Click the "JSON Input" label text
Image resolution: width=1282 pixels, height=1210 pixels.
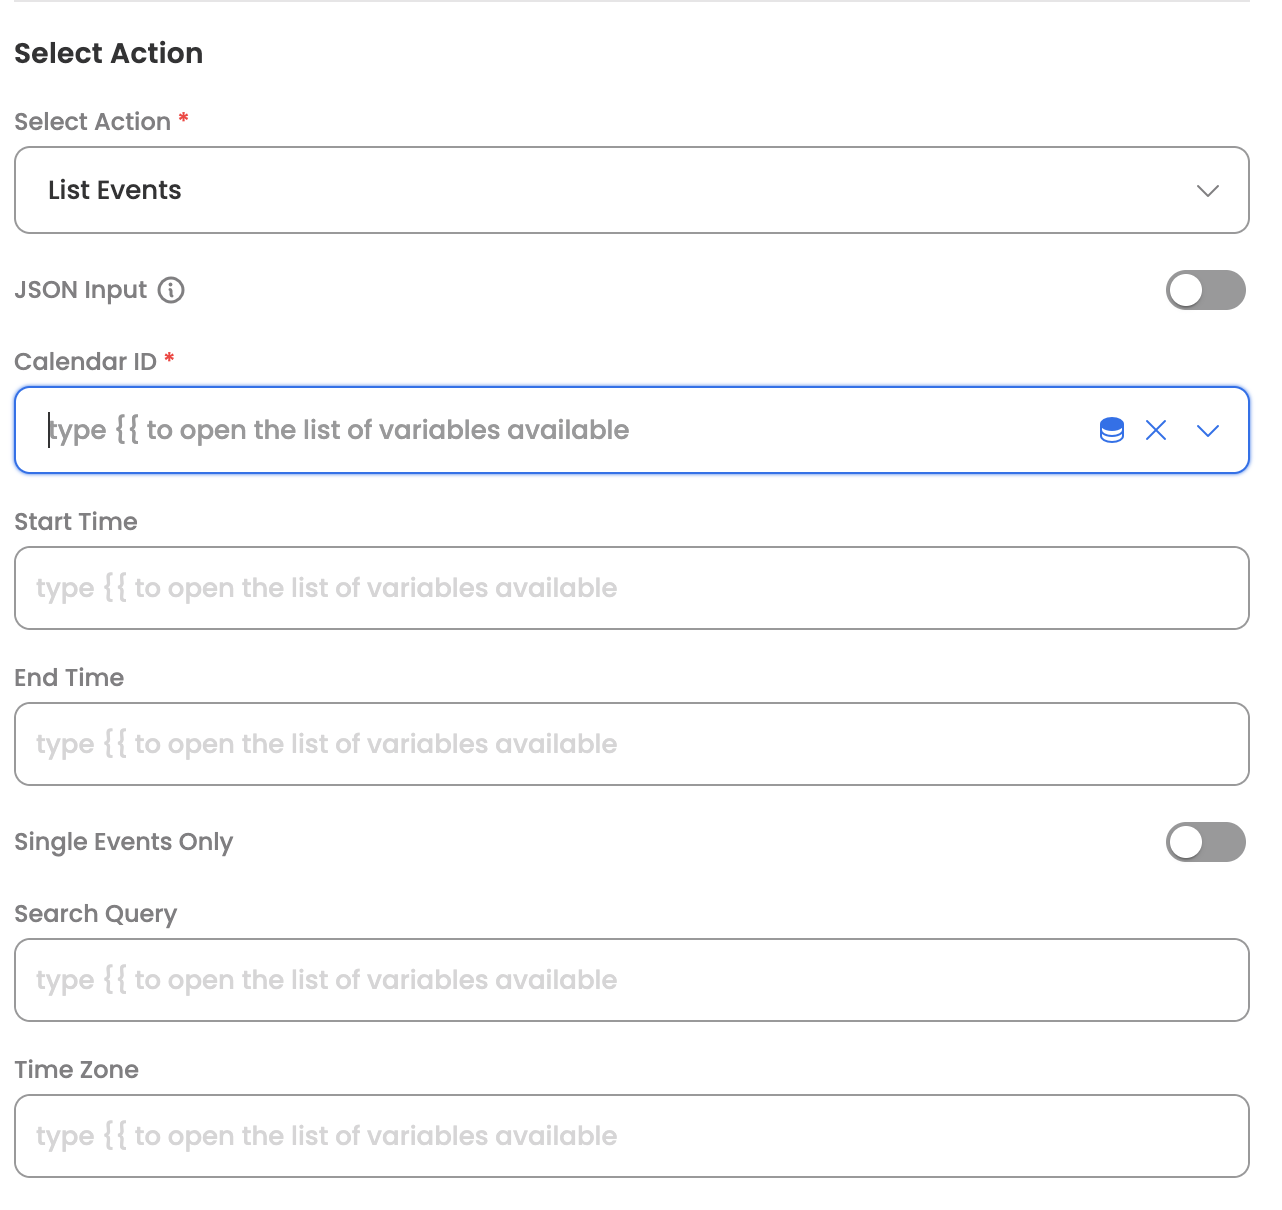(x=81, y=290)
